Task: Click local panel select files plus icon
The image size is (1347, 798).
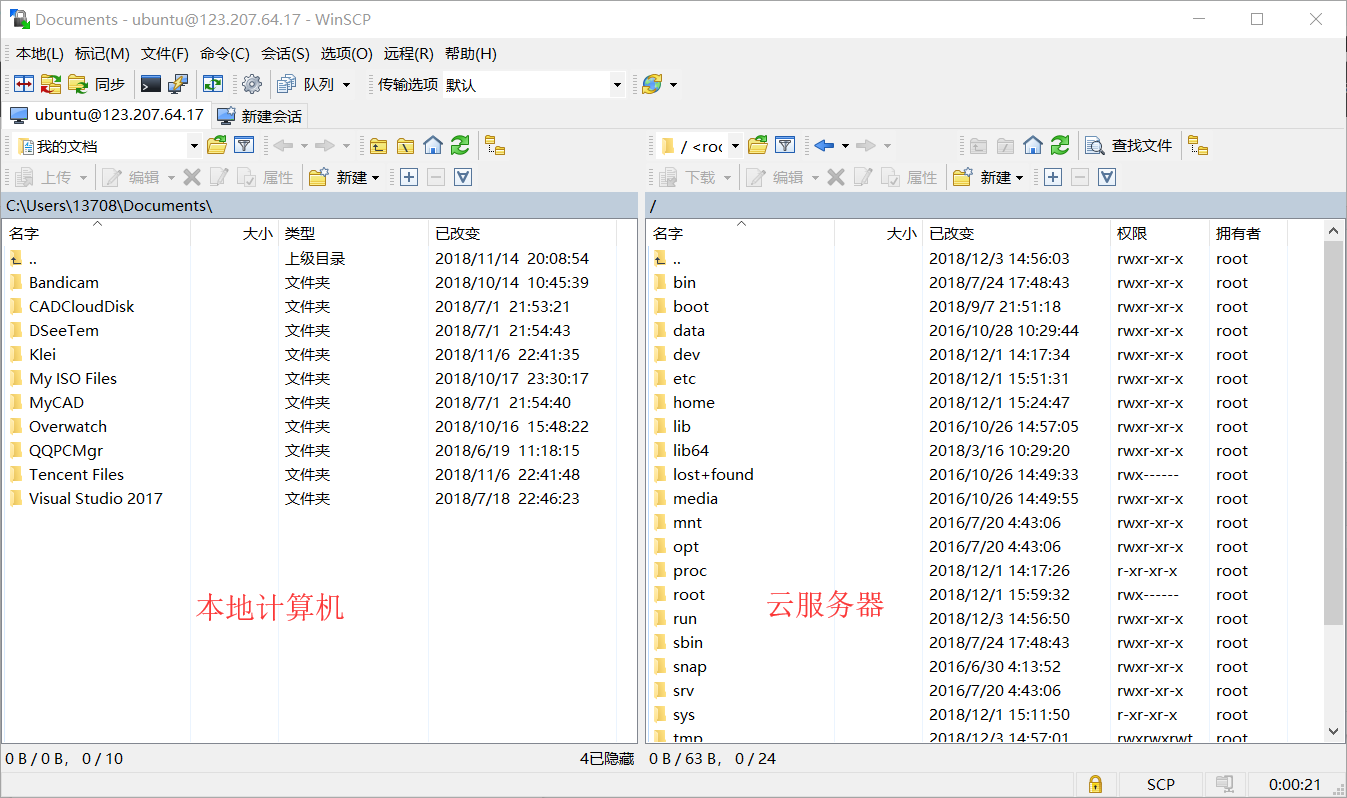Action: (408, 177)
